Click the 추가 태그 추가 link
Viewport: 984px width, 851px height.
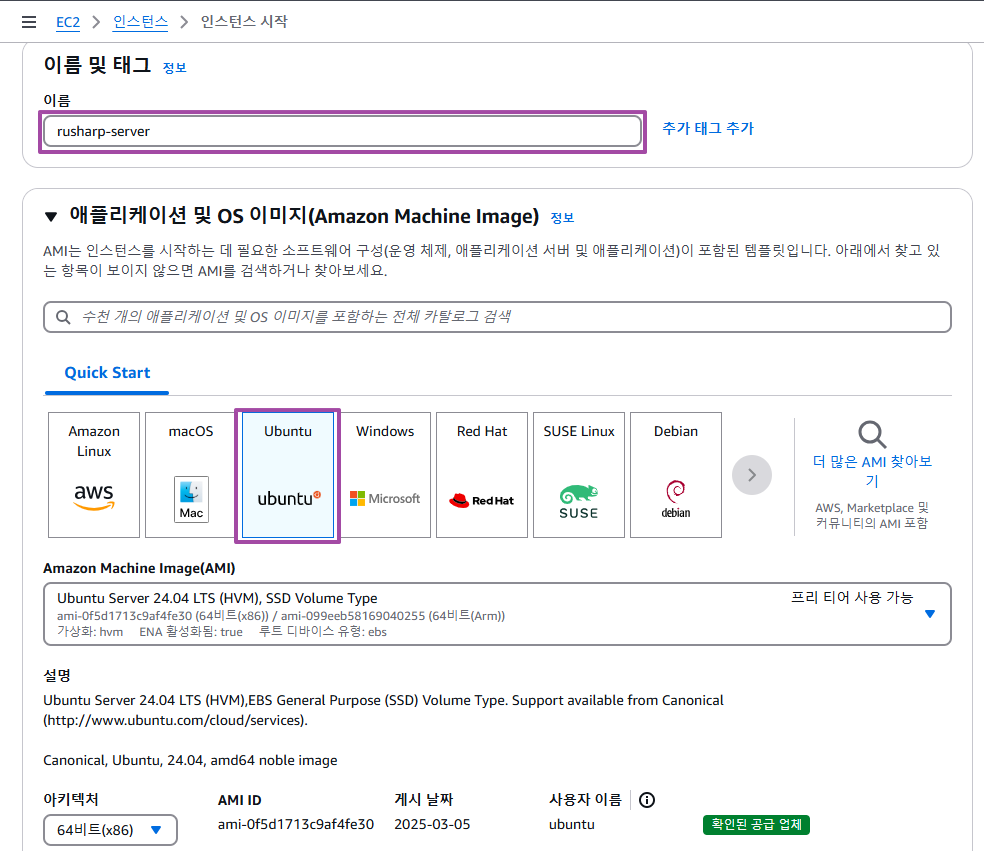click(x=708, y=129)
